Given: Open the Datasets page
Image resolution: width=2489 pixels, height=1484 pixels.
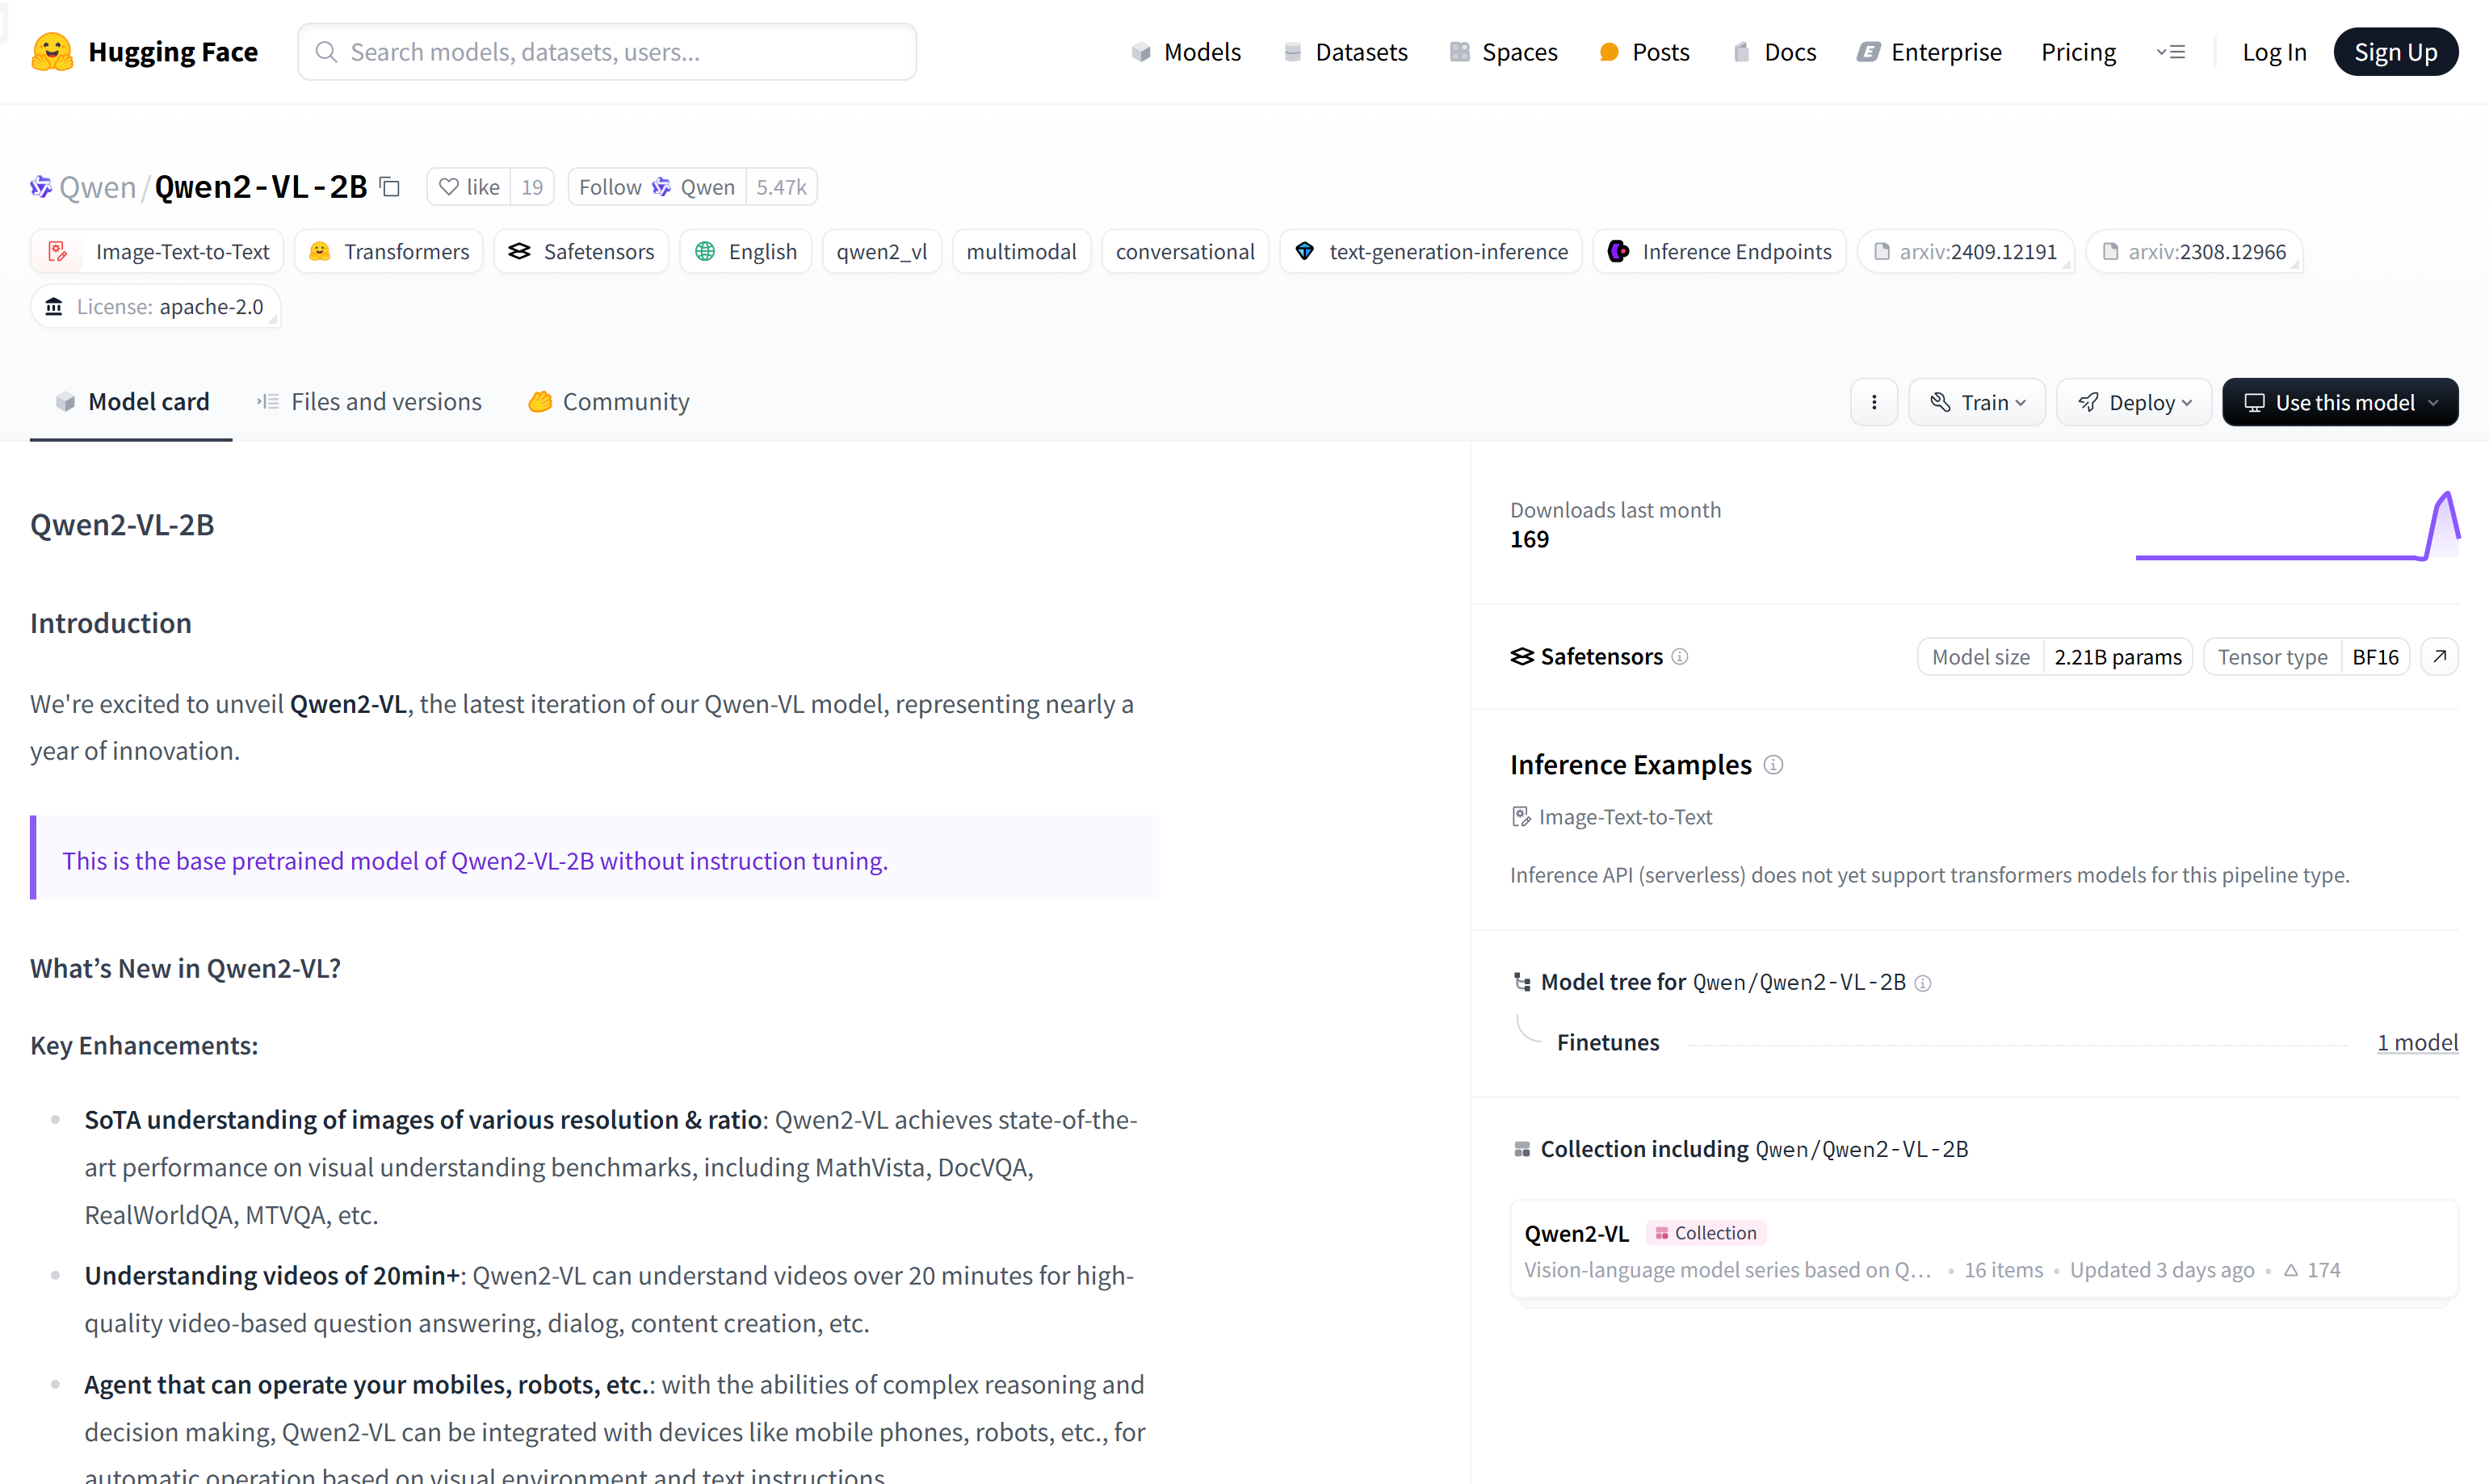Looking at the screenshot, I should click(x=1345, y=52).
